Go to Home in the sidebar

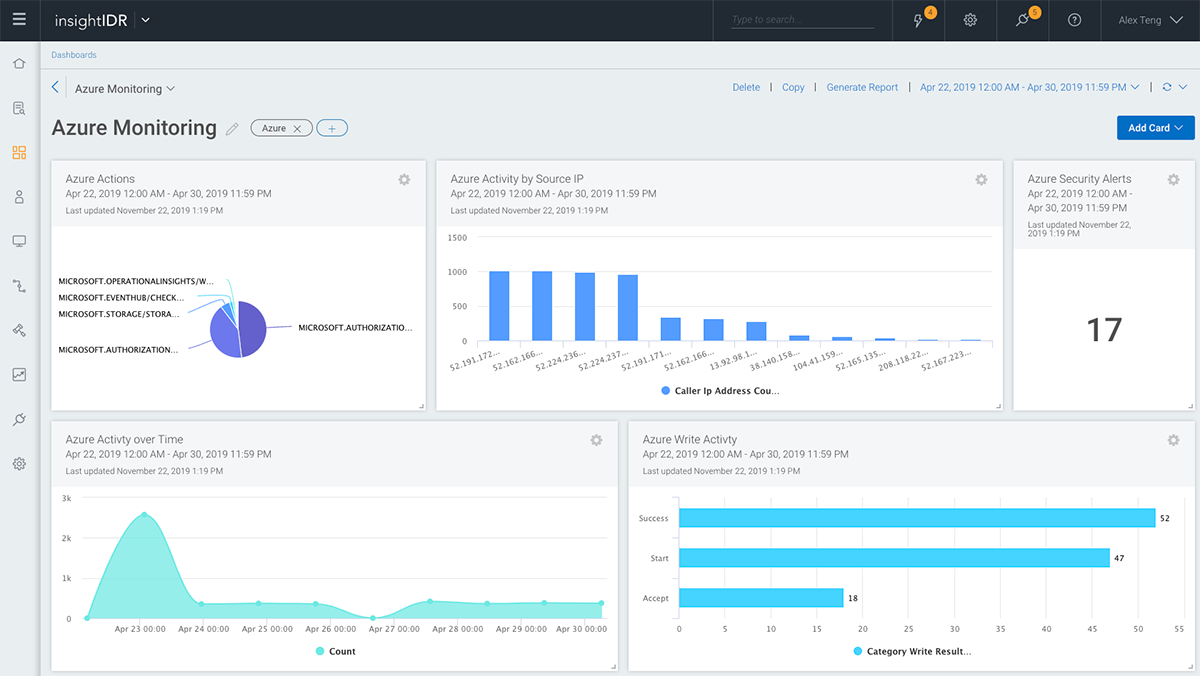[19, 64]
